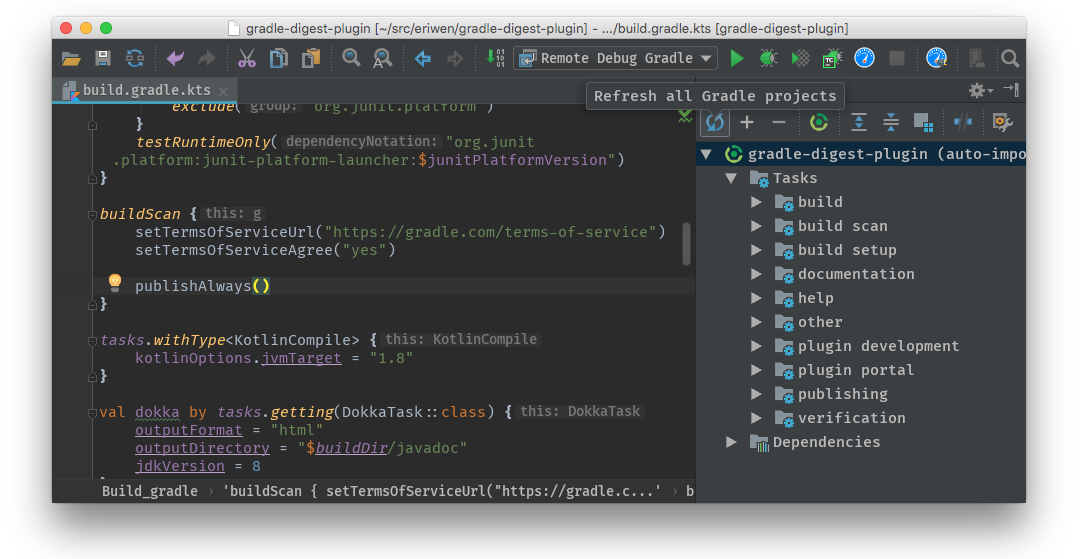Click the Cut scissors icon
This screenshot has height=559, width=1081.
point(246,58)
